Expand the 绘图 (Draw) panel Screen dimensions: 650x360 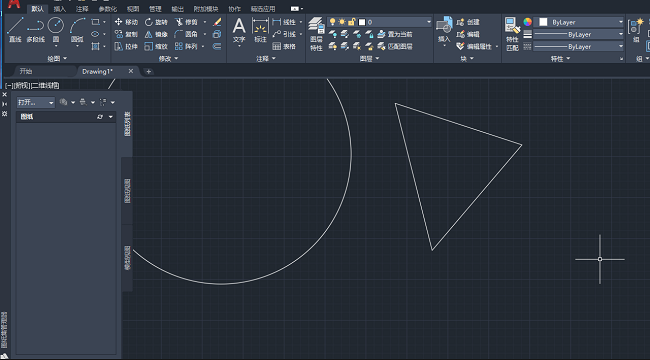click(x=57, y=59)
